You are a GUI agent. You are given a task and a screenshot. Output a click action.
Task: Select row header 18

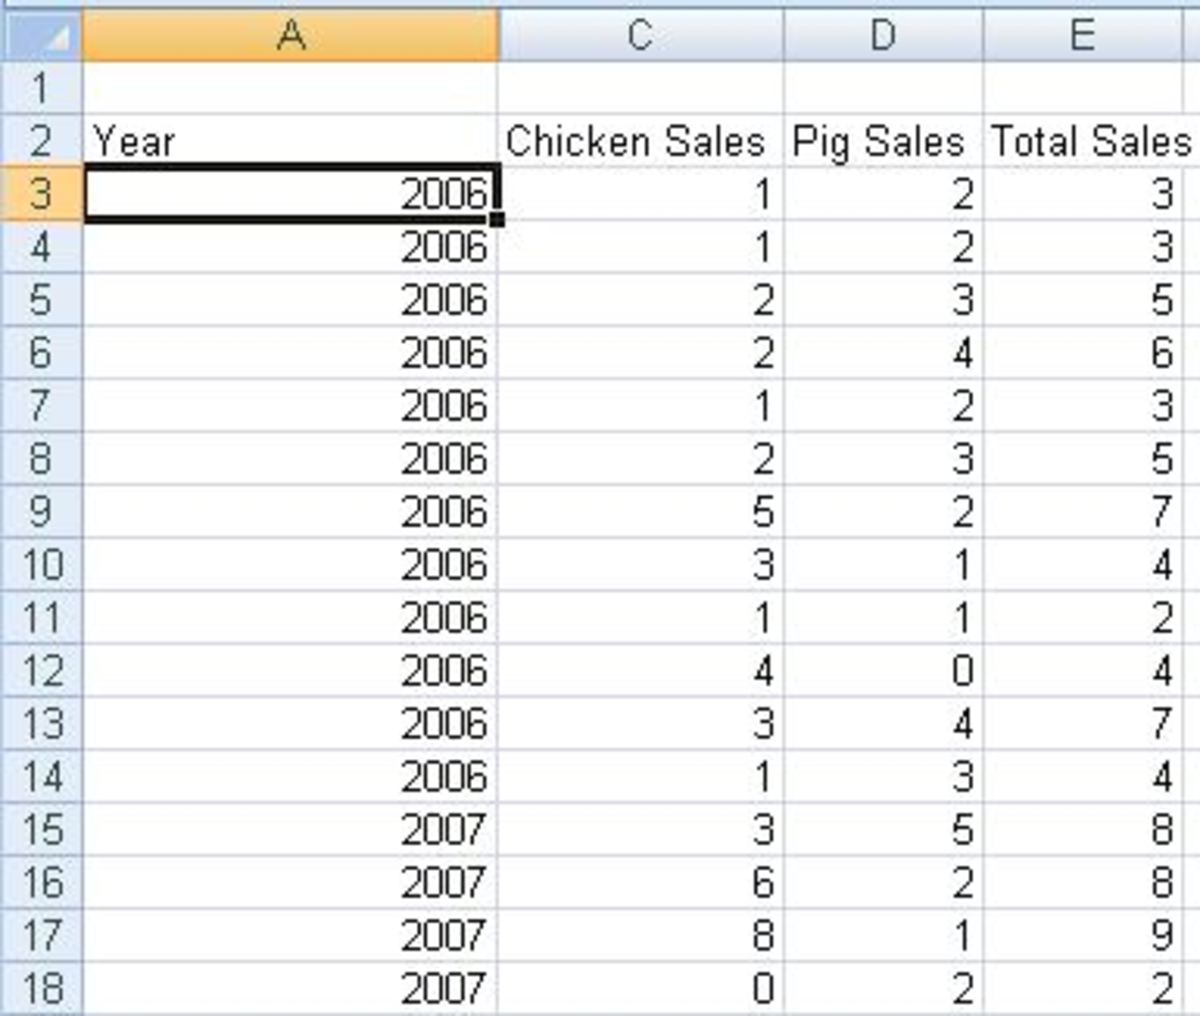[x=40, y=985]
